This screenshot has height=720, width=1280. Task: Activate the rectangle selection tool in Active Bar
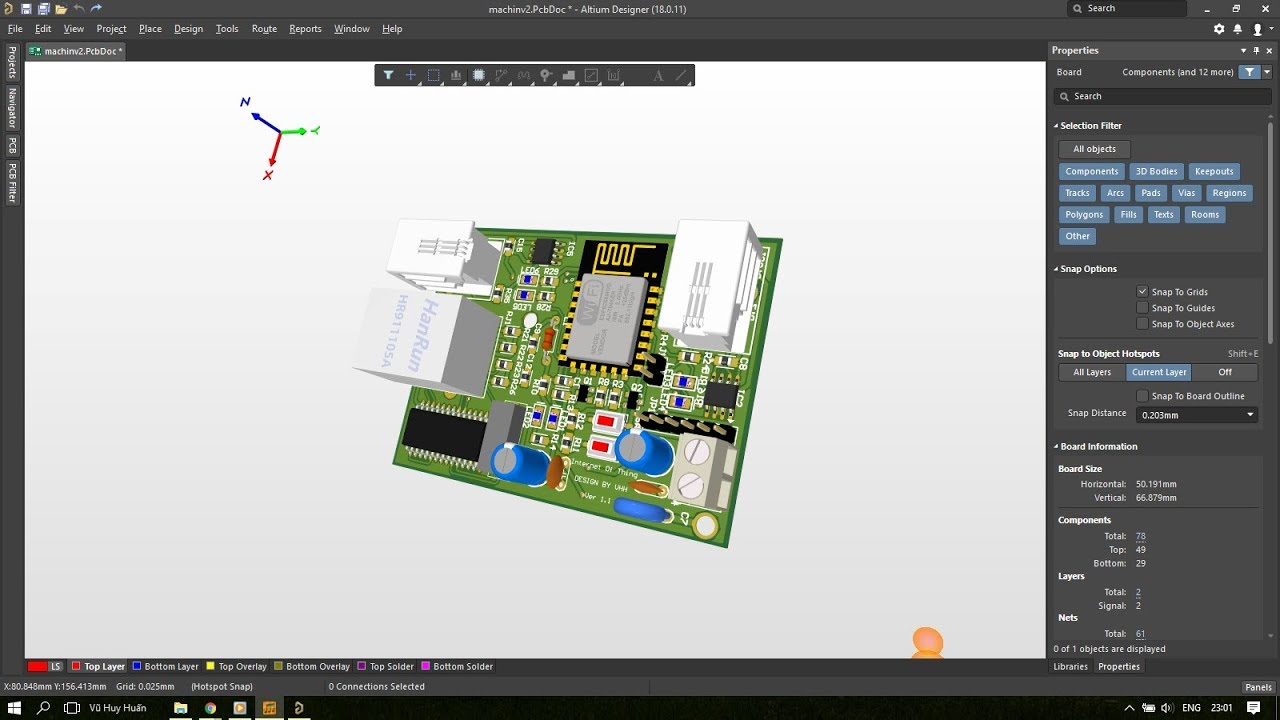pos(433,75)
